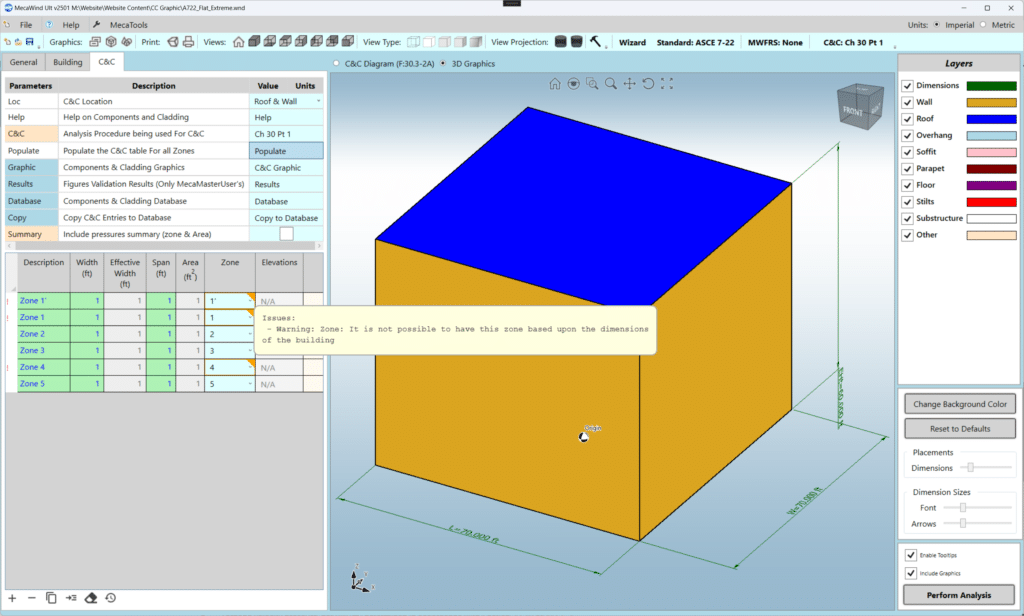Click the eraser icon below table
This screenshot has width=1024, height=616.
tap(91, 598)
